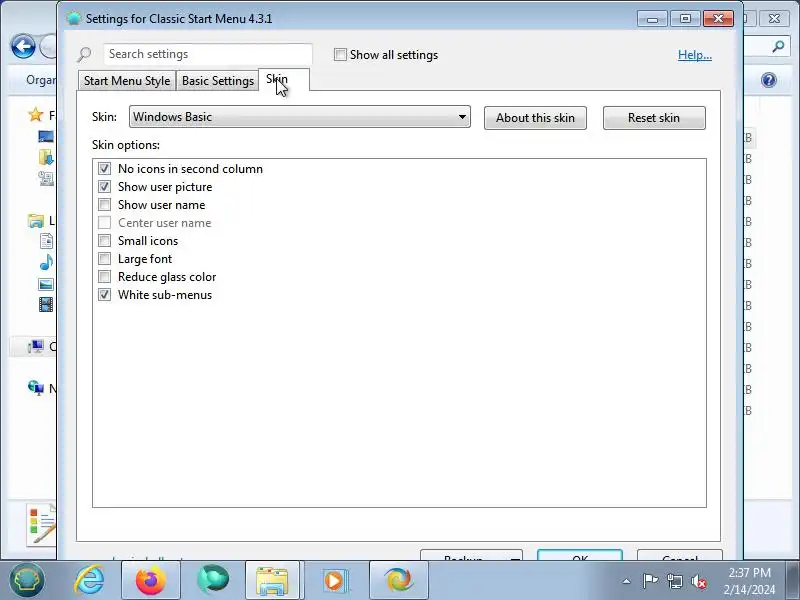Enable Show all settings checkbox
The image size is (800, 600).
[340, 55]
